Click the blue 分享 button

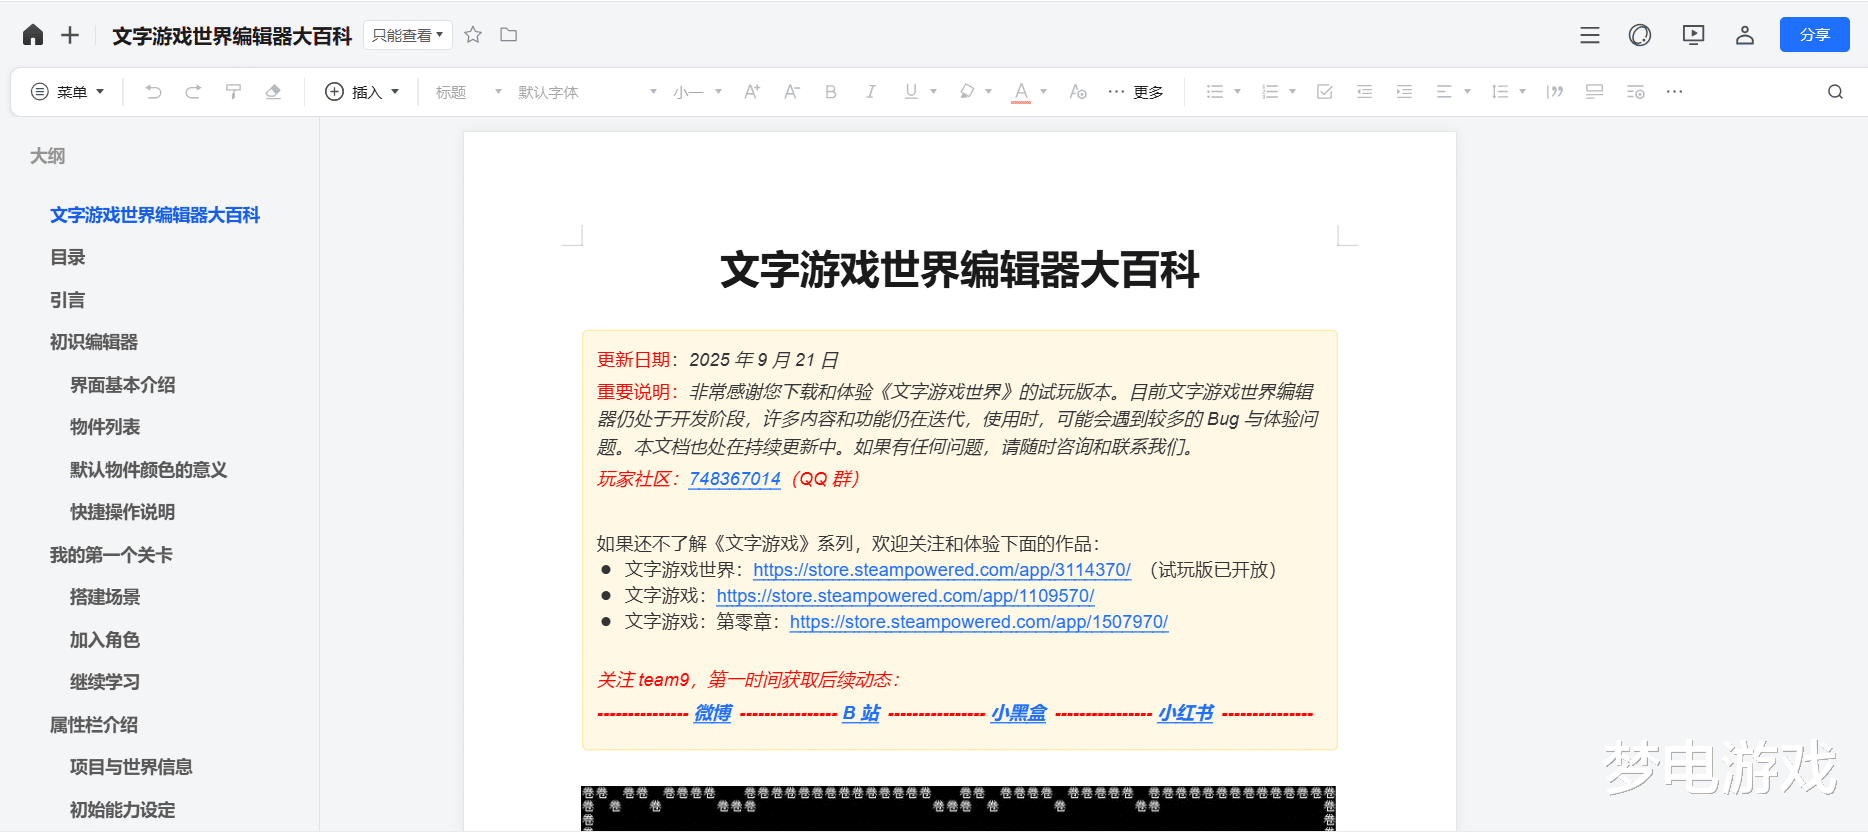click(1814, 35)
